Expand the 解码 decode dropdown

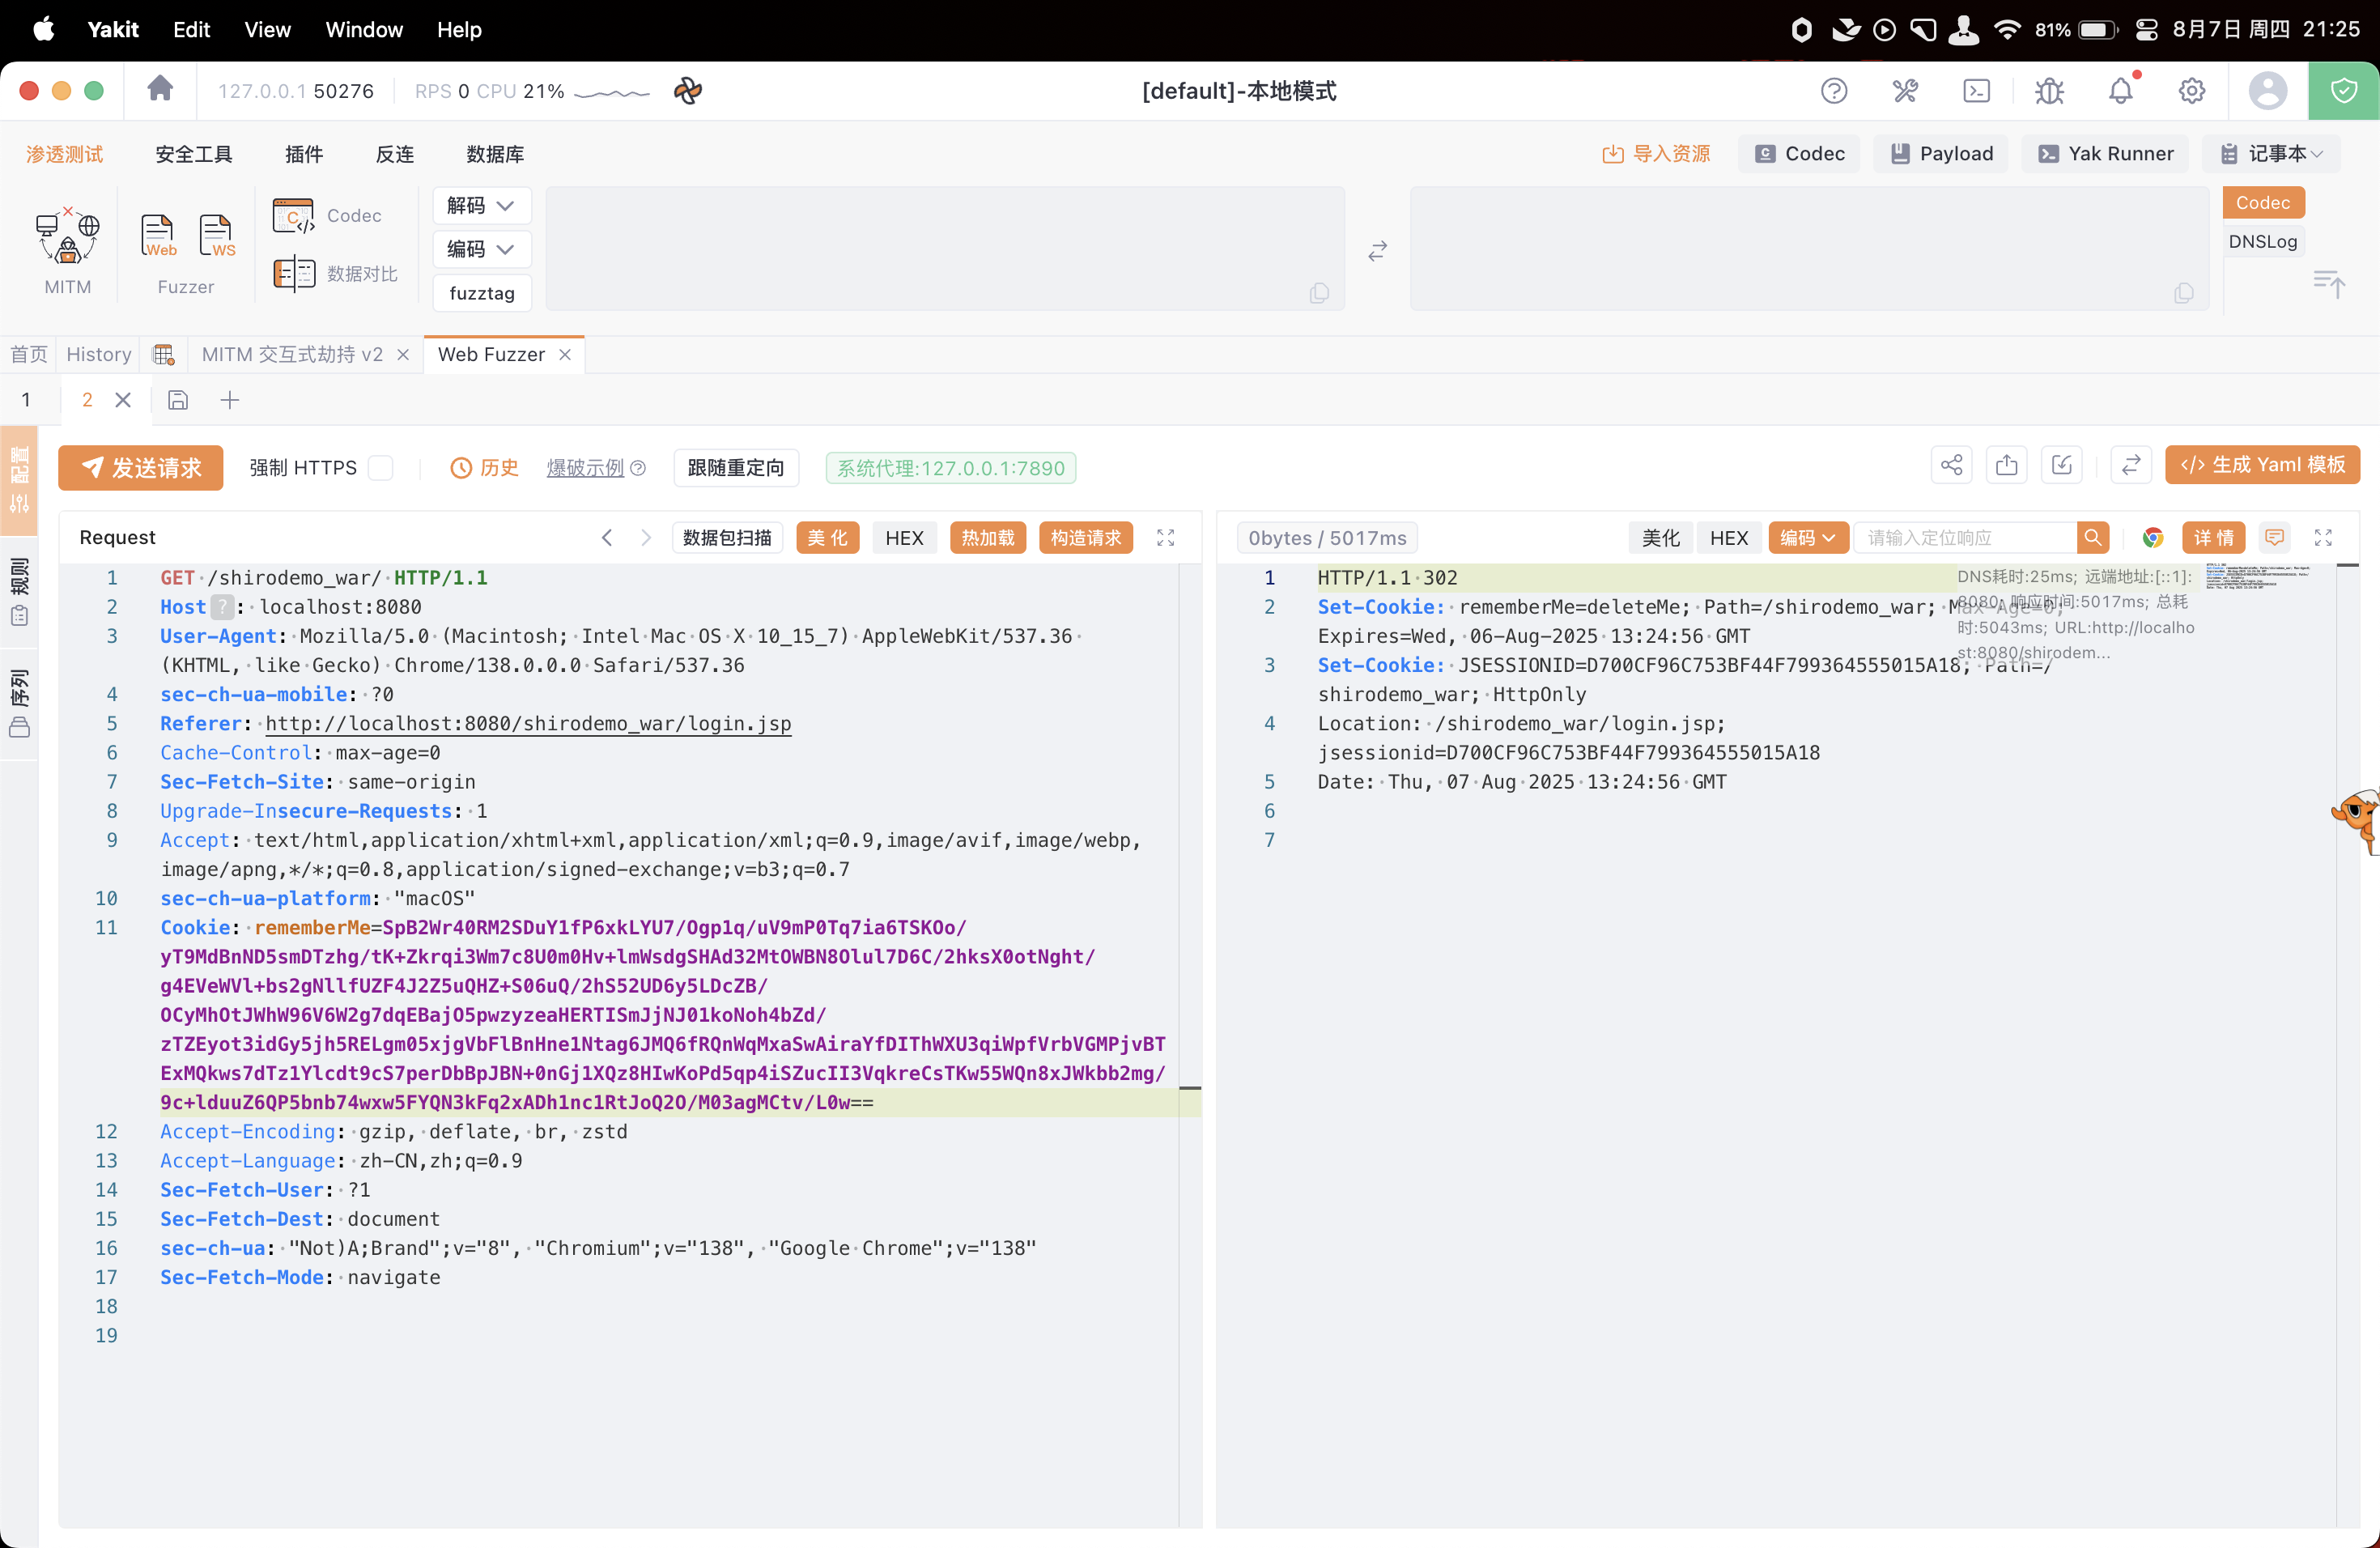[x=481, y=206]
